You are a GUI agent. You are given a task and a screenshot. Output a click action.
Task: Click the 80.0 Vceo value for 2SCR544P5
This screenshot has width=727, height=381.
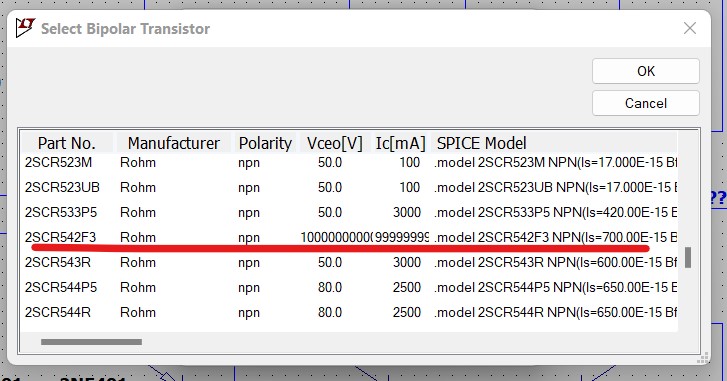pyautogui.click(x=330, y=287)
